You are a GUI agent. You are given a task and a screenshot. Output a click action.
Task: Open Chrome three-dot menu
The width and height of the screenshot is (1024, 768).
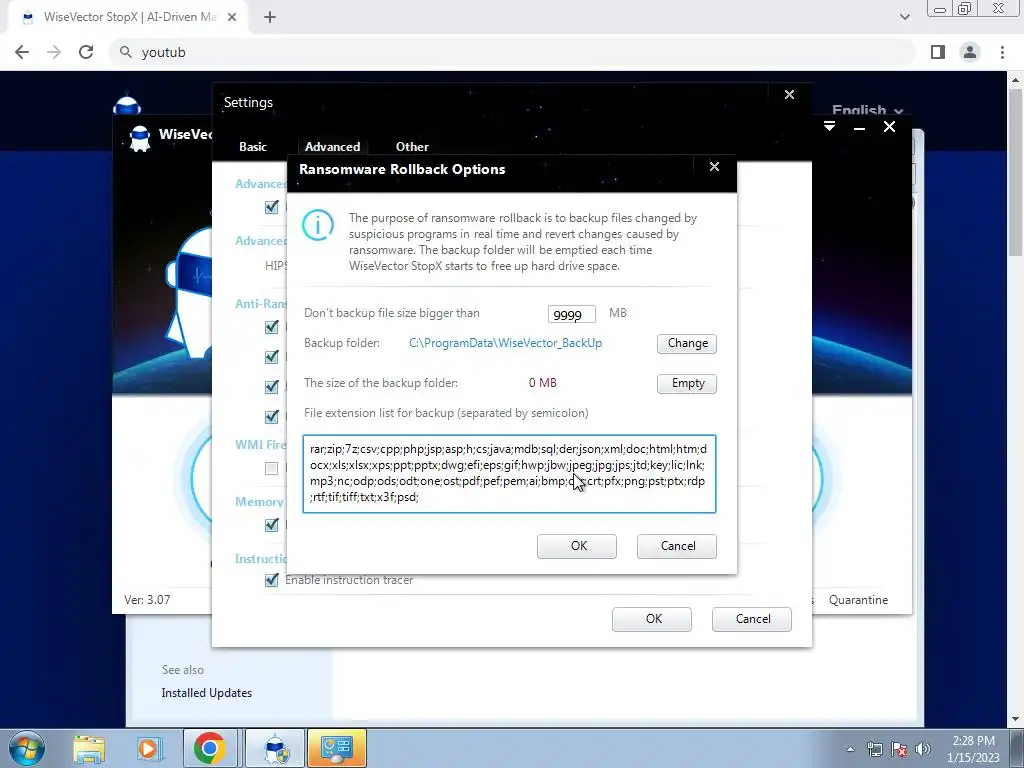pos(1002,52)
